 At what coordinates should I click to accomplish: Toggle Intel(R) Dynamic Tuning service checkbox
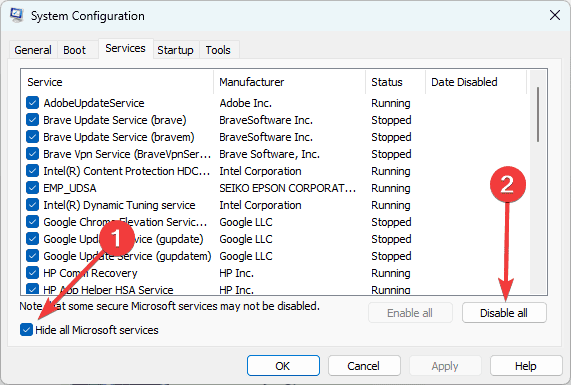click(x=32, y=205)
